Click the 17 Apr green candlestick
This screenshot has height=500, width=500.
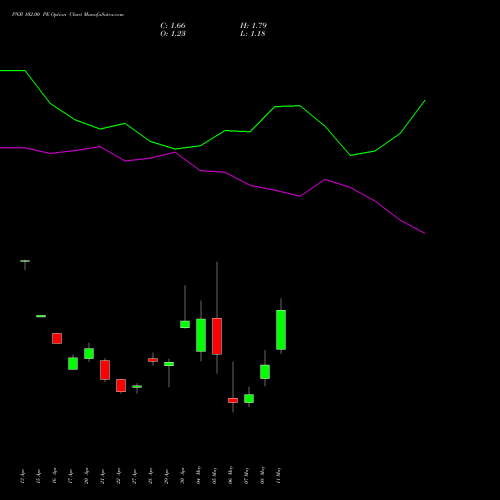coord(73,364)
